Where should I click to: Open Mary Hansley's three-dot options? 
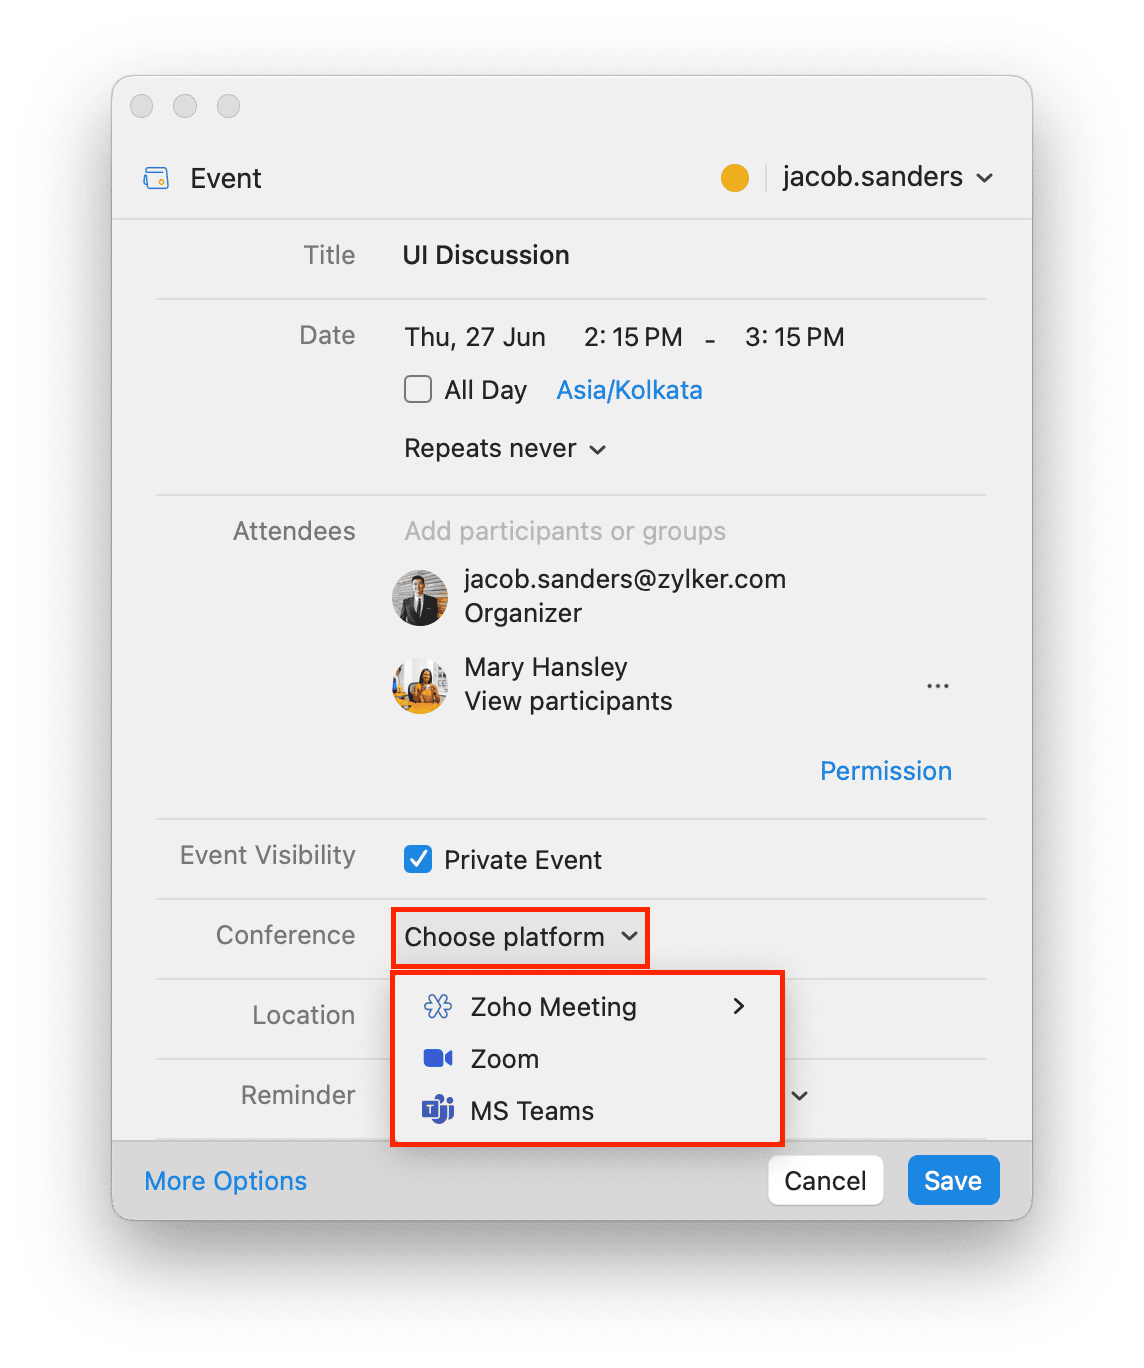point(938,686)
